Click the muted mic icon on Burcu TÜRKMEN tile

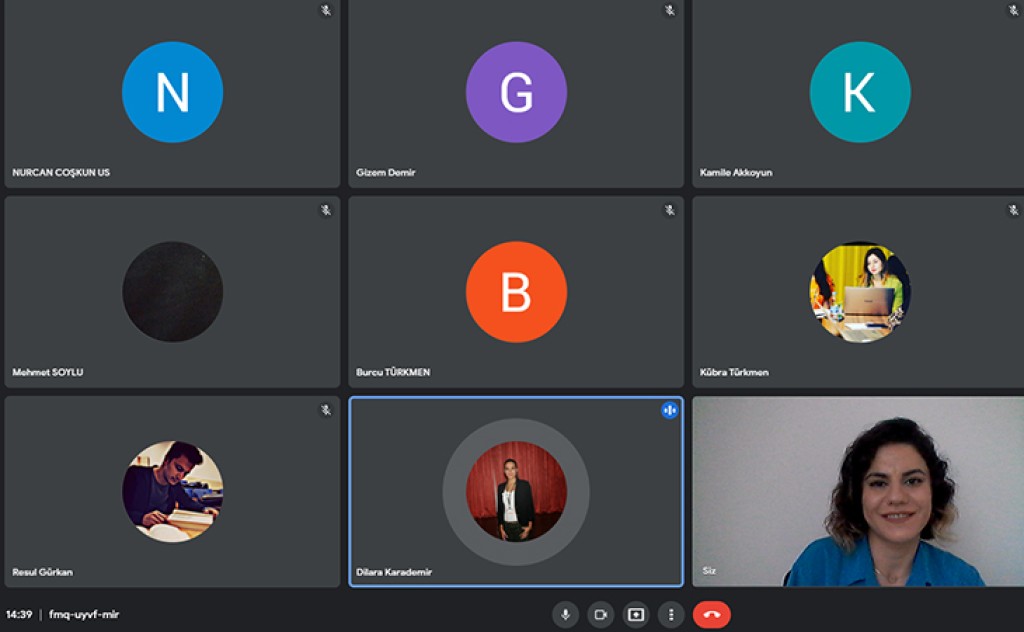pos(669,210)
